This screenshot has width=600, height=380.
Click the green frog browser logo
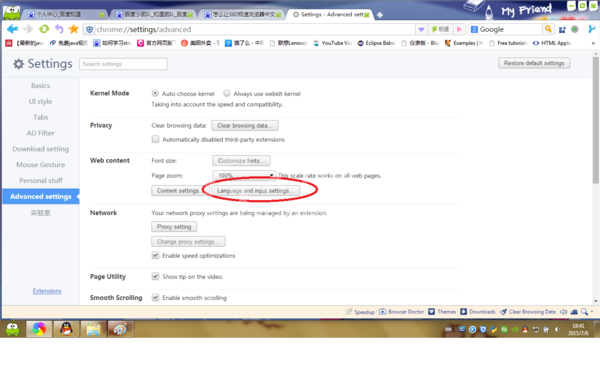click(12, 13)
